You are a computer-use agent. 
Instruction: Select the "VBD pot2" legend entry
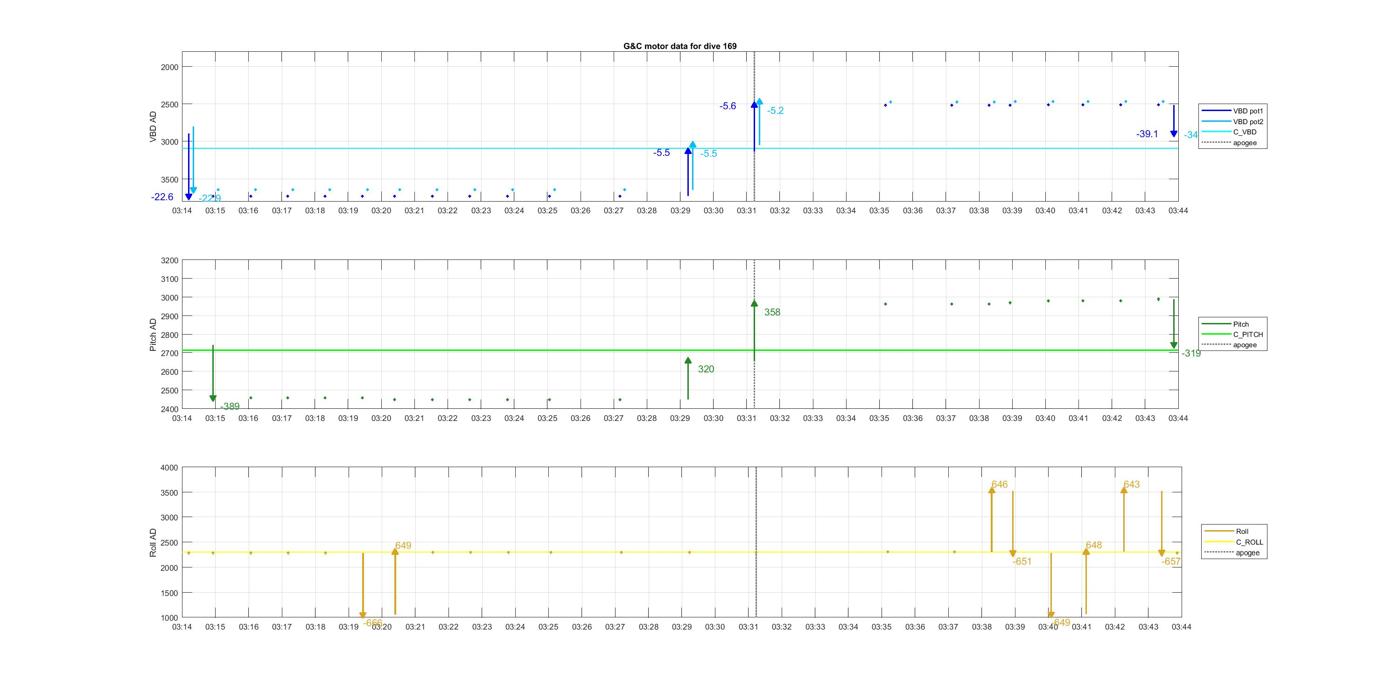click(x=1233, y=121)
